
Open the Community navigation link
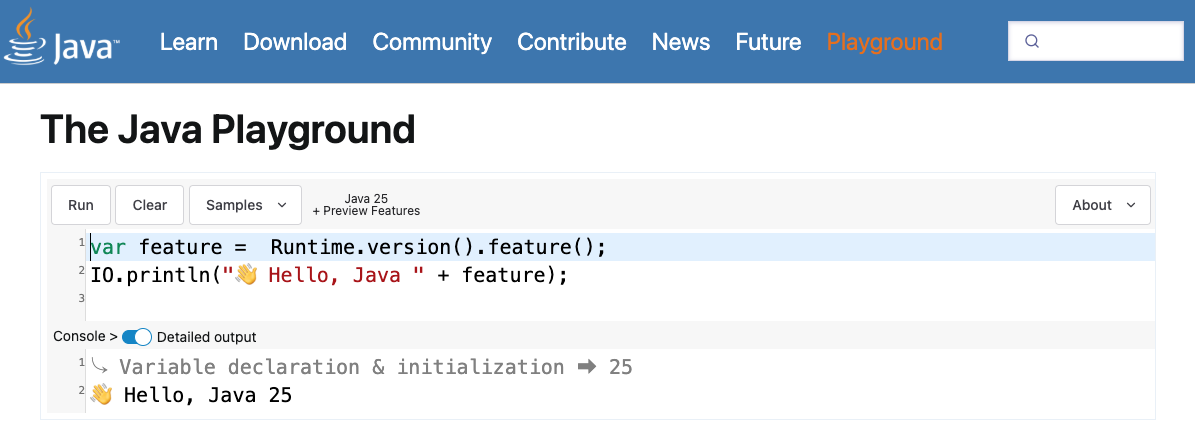[x=432, y=42]
